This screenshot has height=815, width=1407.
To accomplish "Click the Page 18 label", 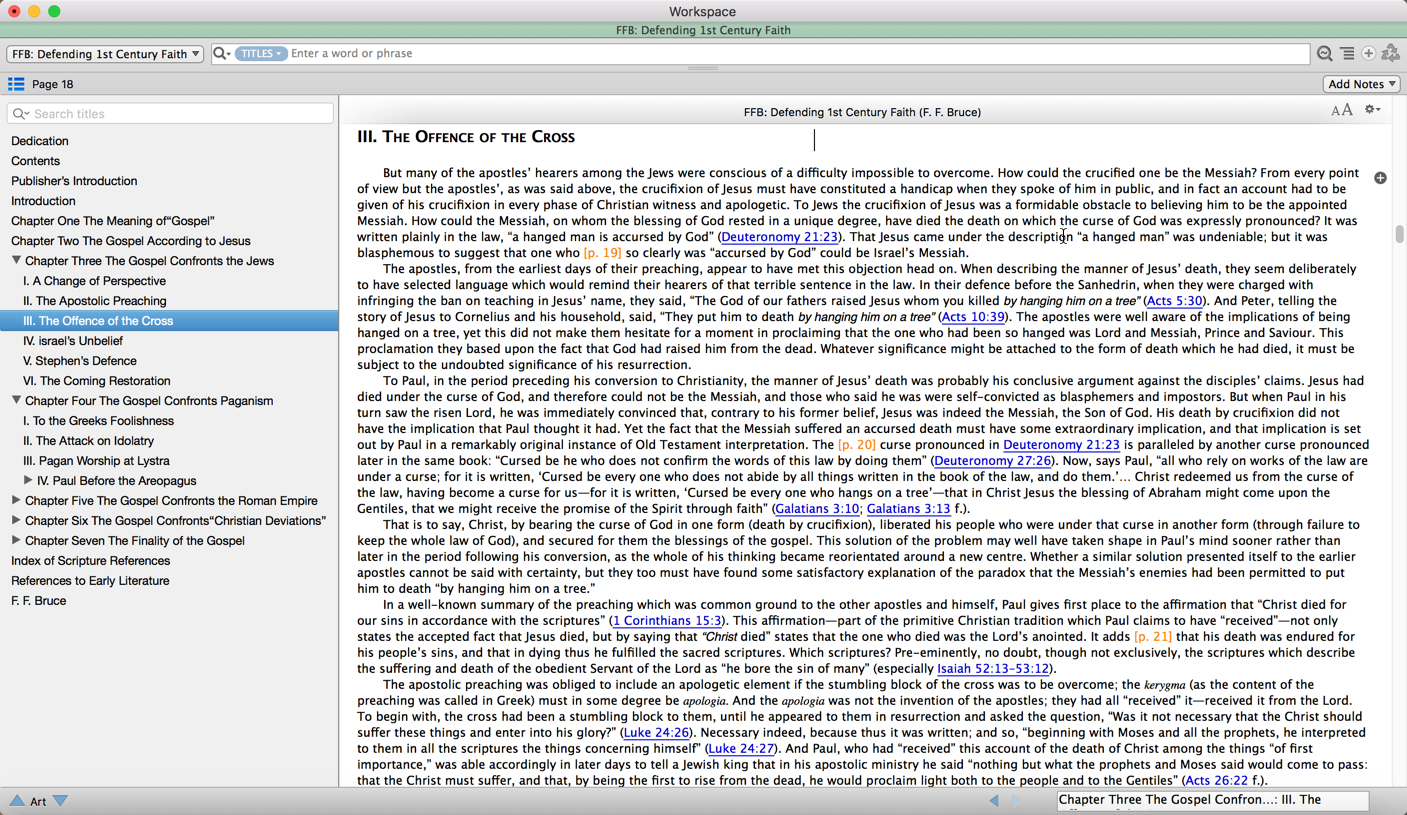I will (x=53, y=84).
